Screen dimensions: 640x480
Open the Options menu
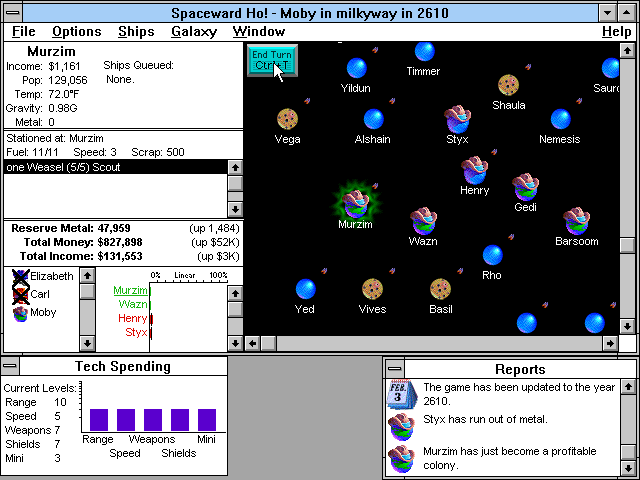(77, 31)
